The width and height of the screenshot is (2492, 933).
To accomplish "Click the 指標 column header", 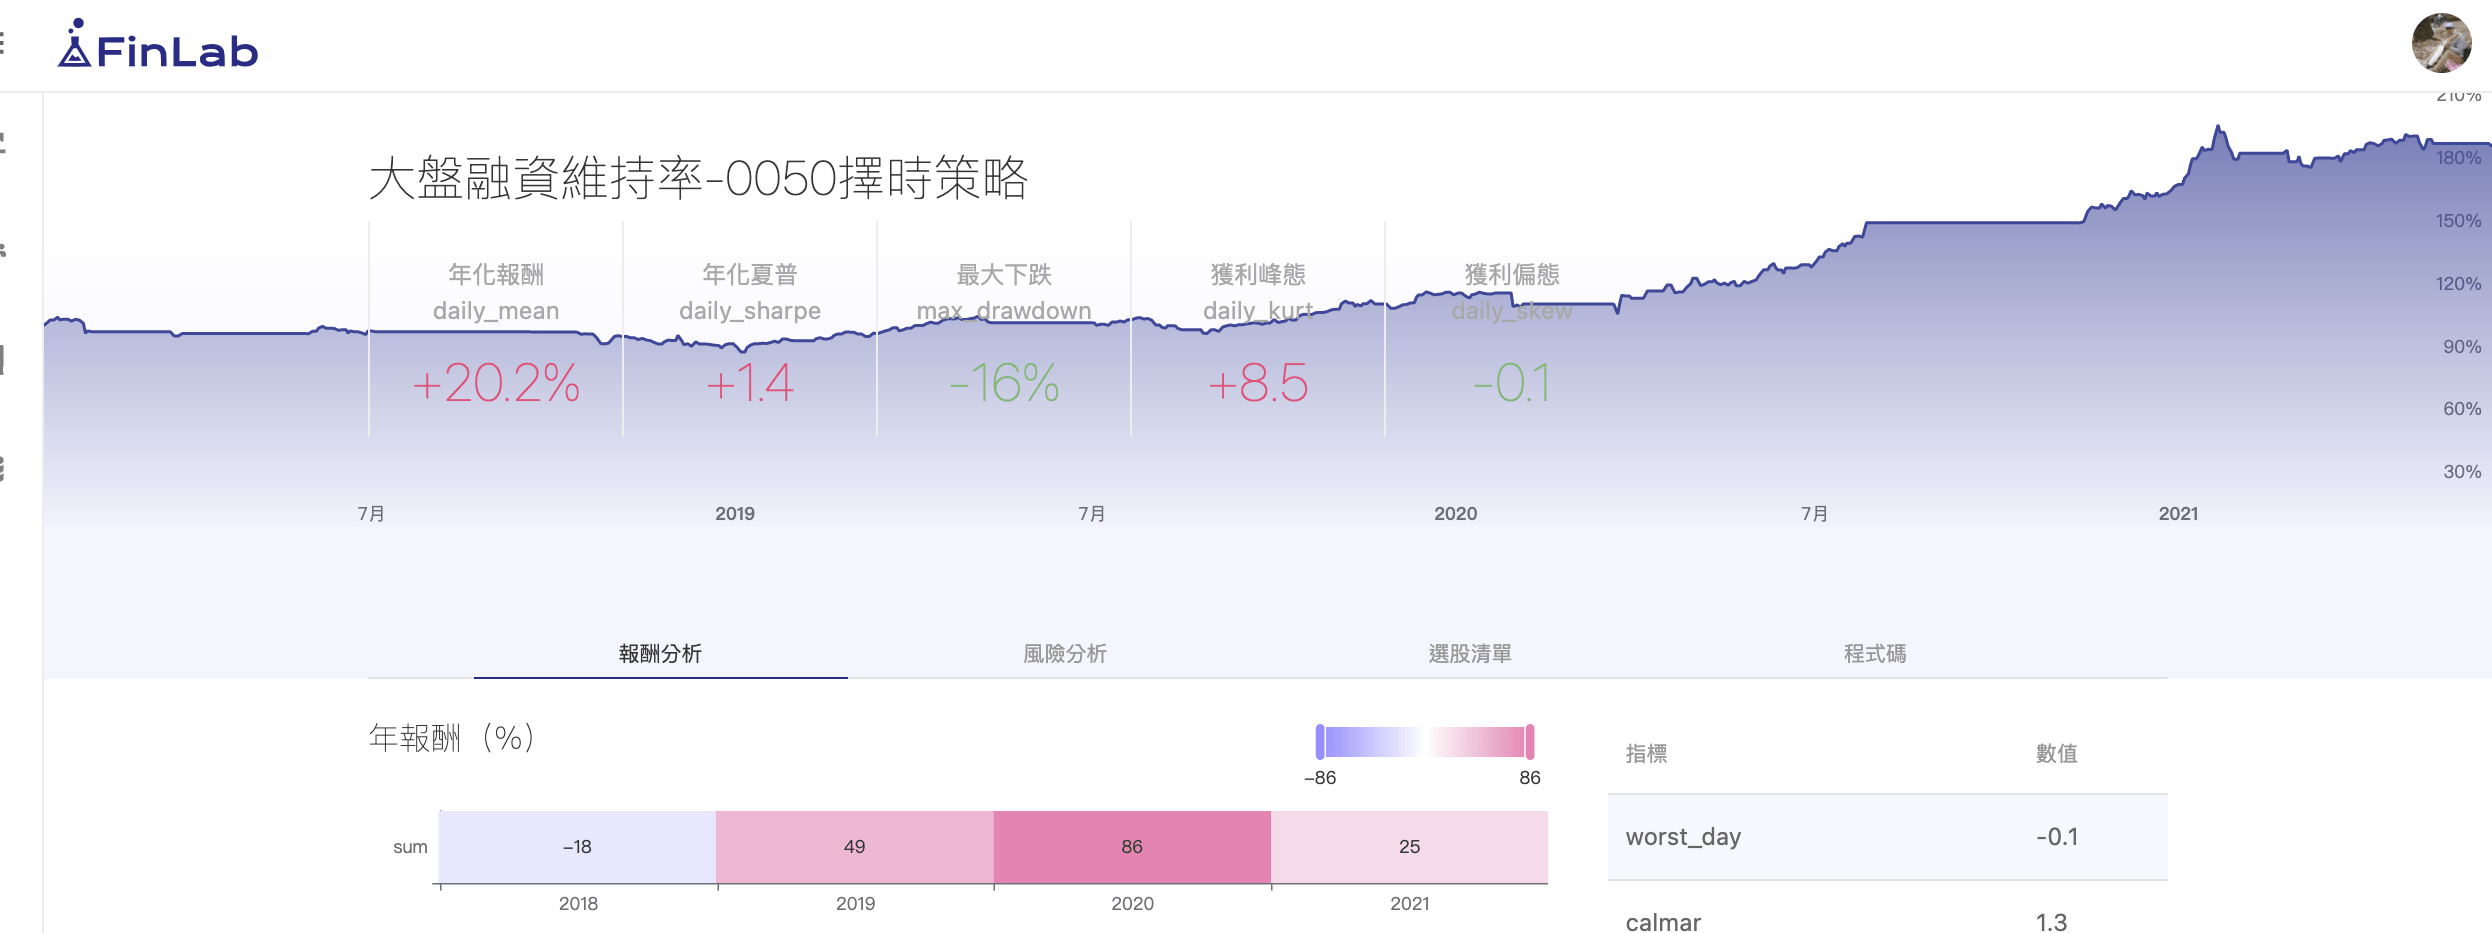I will (1646, 753).
